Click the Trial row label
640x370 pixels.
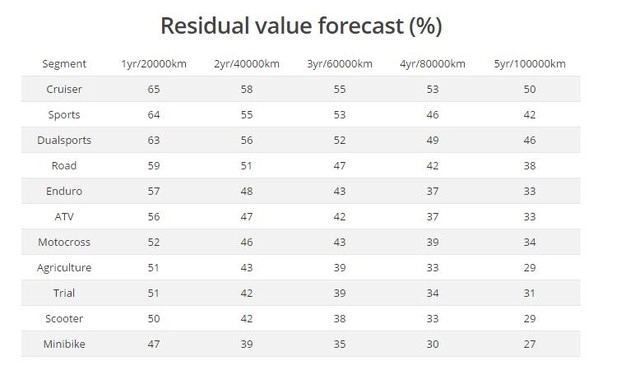click(64, 293)
